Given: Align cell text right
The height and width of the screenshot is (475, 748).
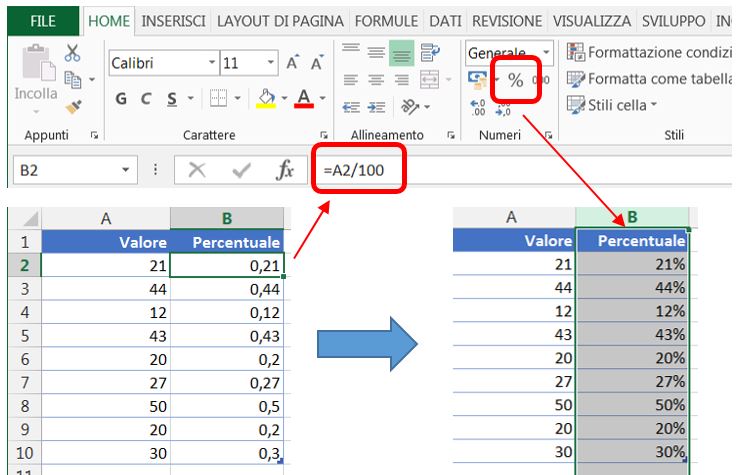Looking at the screenshot, I should pyautogui.click(x=402, y=80).
